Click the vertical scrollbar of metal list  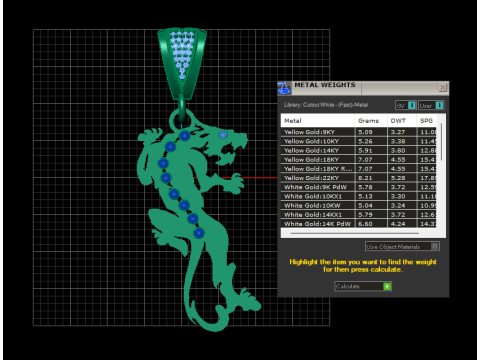[x=442, y=142]
